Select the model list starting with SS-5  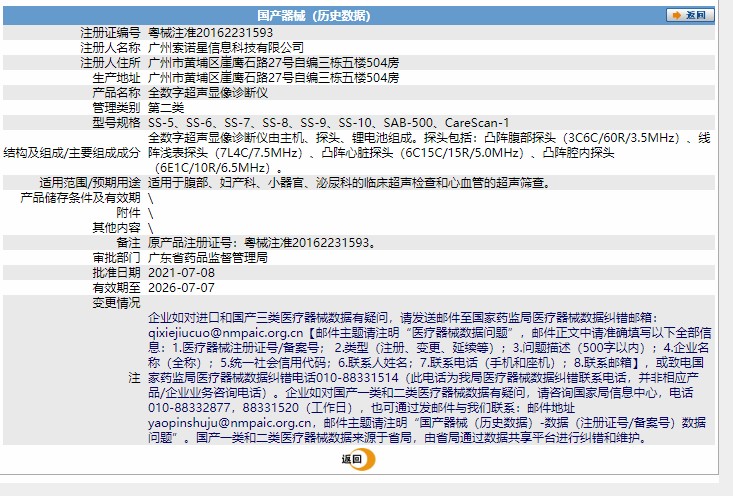[329, 122]
